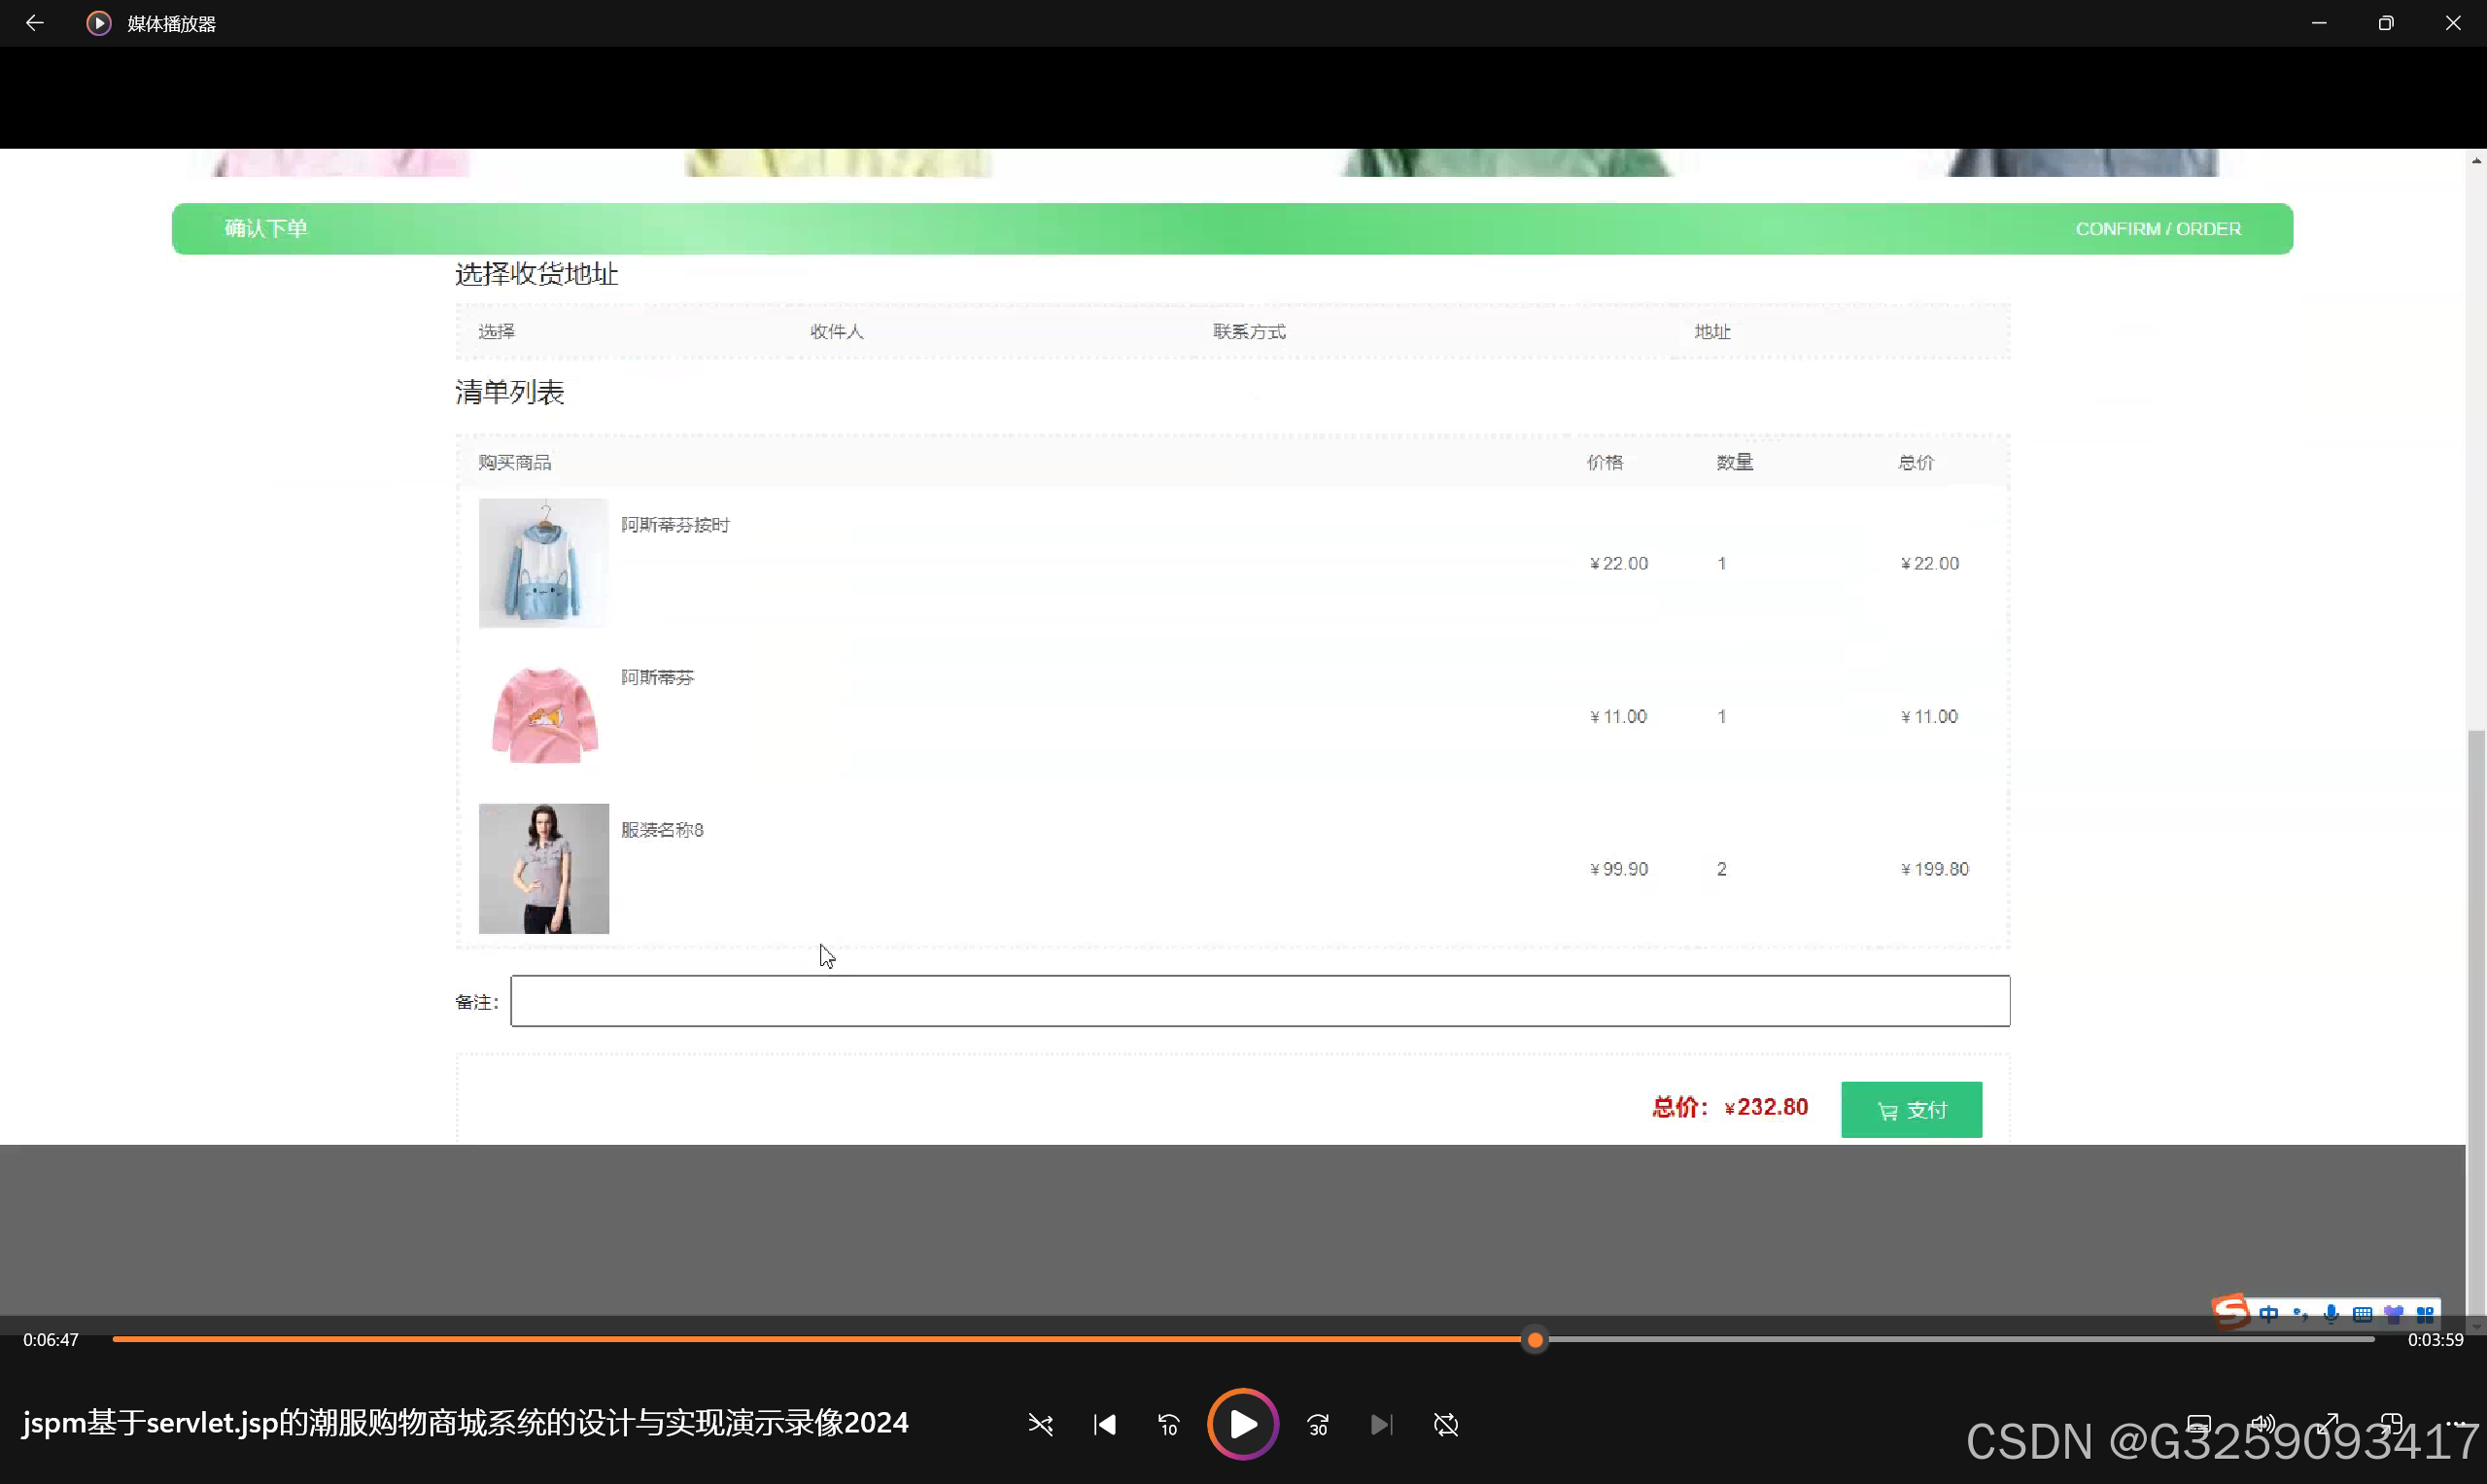Open the mini player view
This screenshot has width=2487, height=1484.
point(2392,1424)
